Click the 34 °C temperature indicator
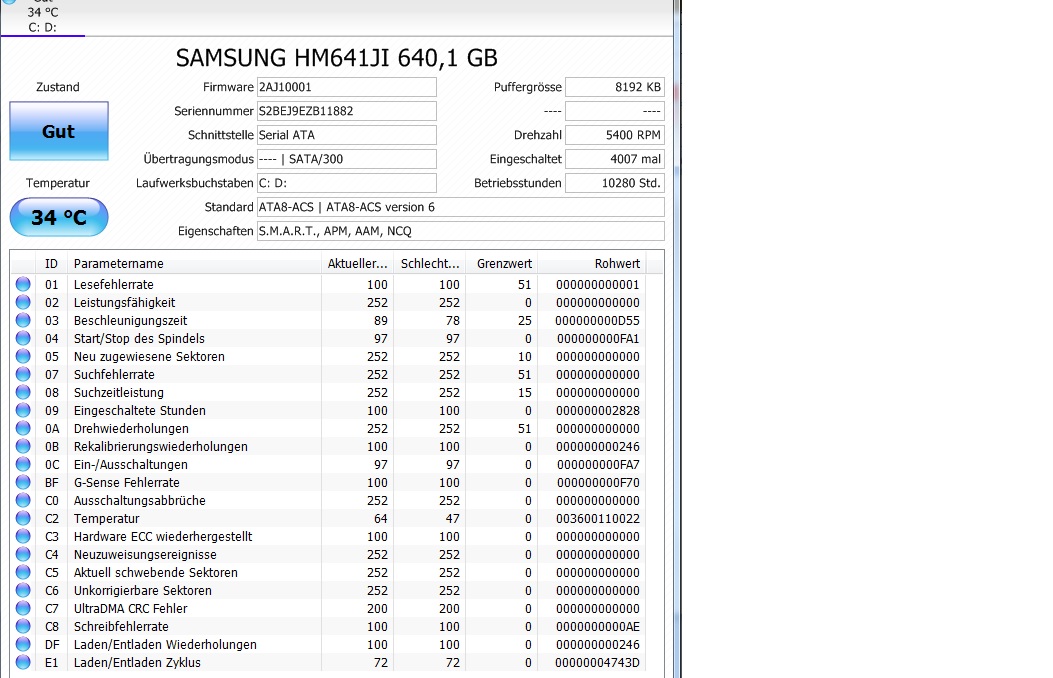The width and height of the screenshot is (1053, 678). [x=58, y=217]
